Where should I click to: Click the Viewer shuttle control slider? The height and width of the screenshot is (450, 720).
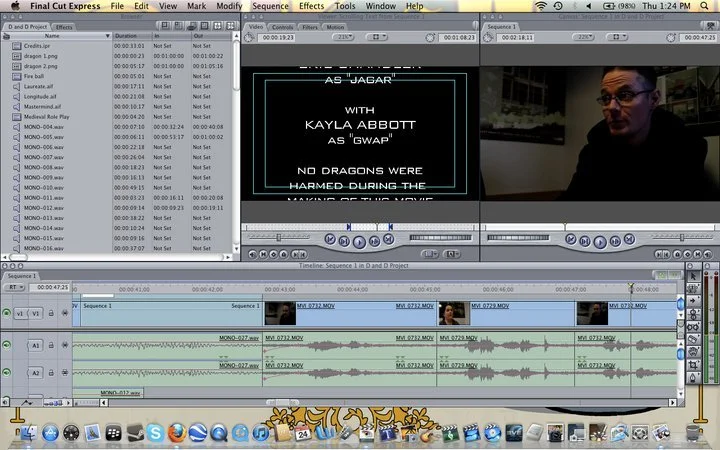[279, 237]
